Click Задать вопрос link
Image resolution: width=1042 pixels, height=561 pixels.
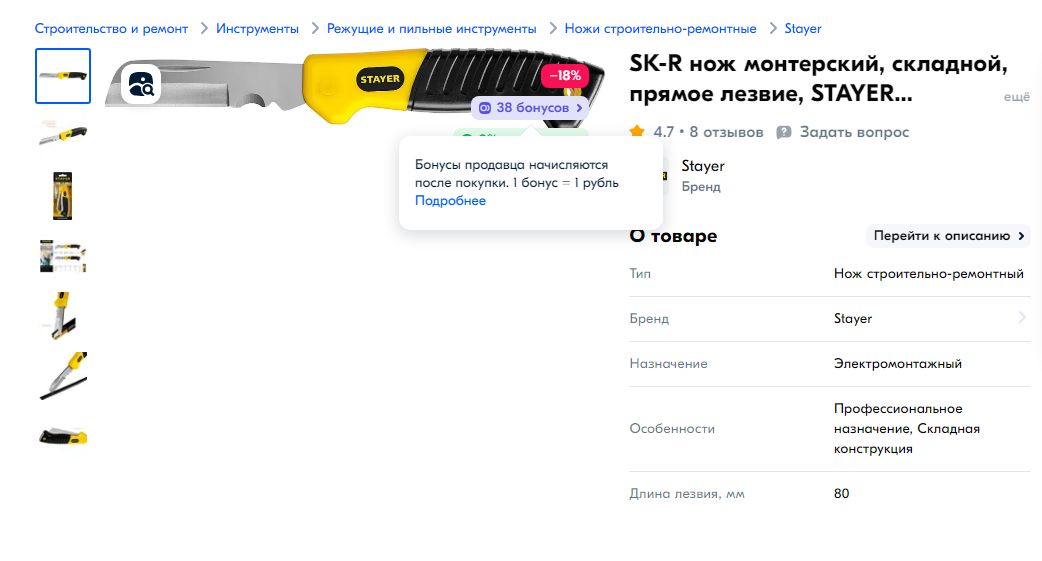pos(854,132)
